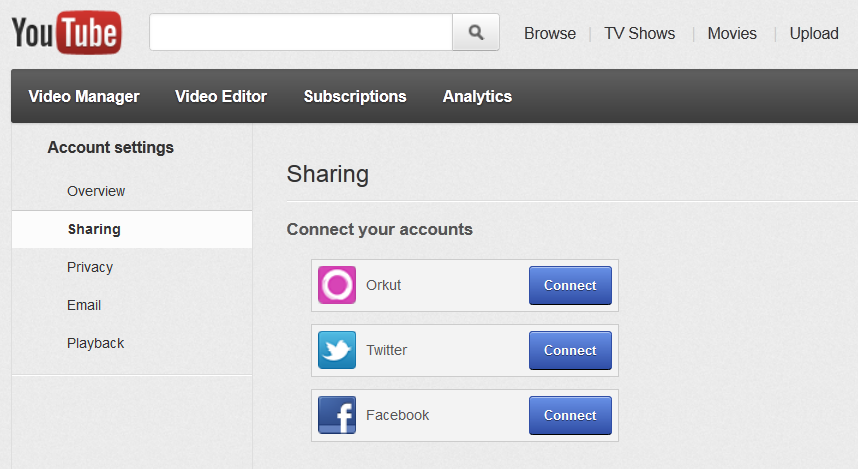Screen dimensions: 860x472
Task: Open the Movies link
Action: tap(732, 34)
